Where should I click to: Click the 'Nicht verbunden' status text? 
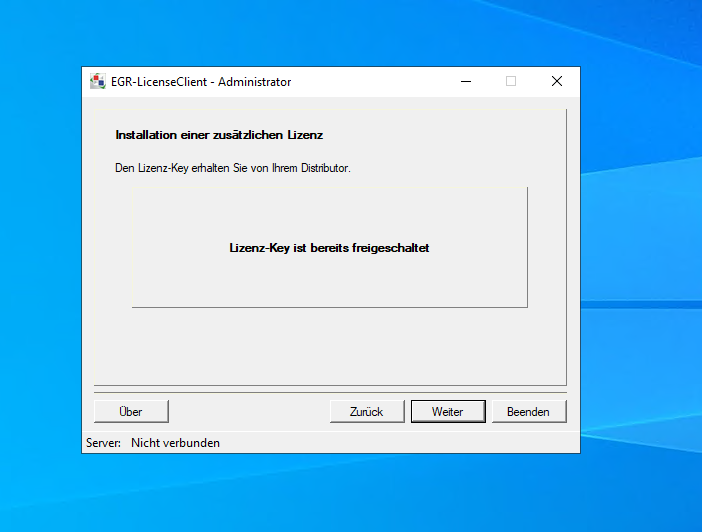175,442
